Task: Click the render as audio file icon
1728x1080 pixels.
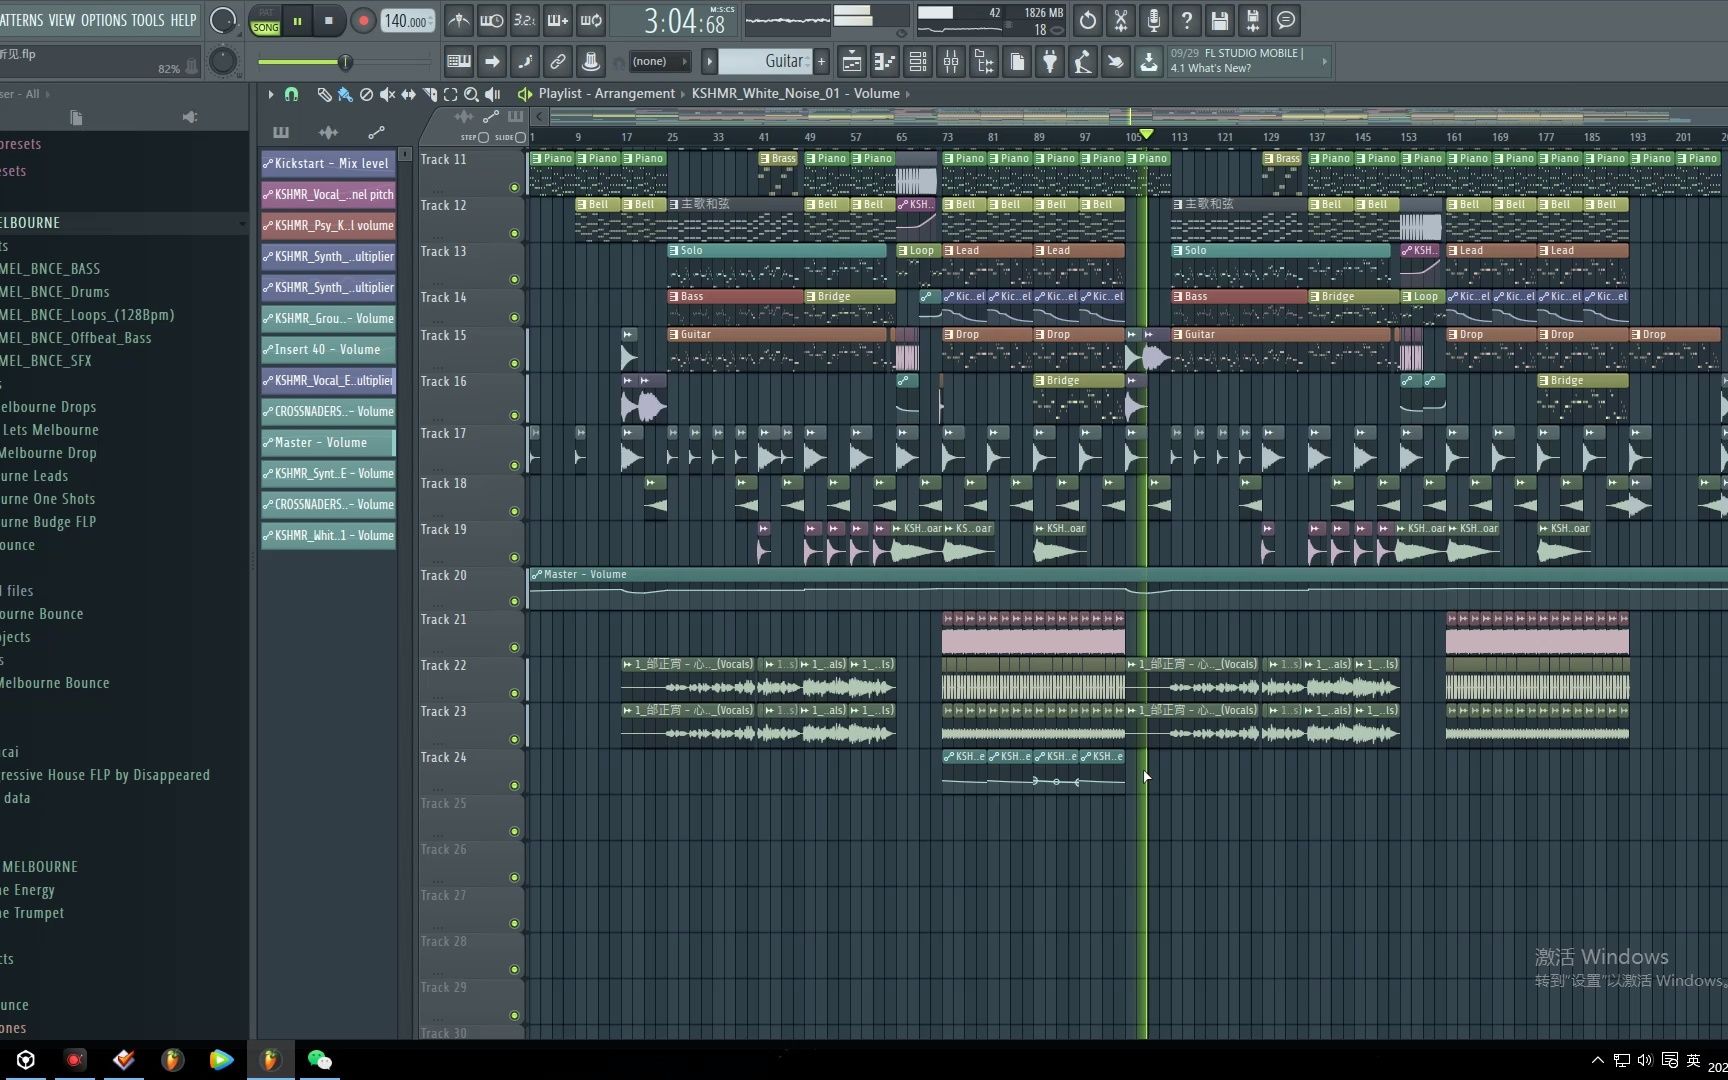Action: [1253, 20]
